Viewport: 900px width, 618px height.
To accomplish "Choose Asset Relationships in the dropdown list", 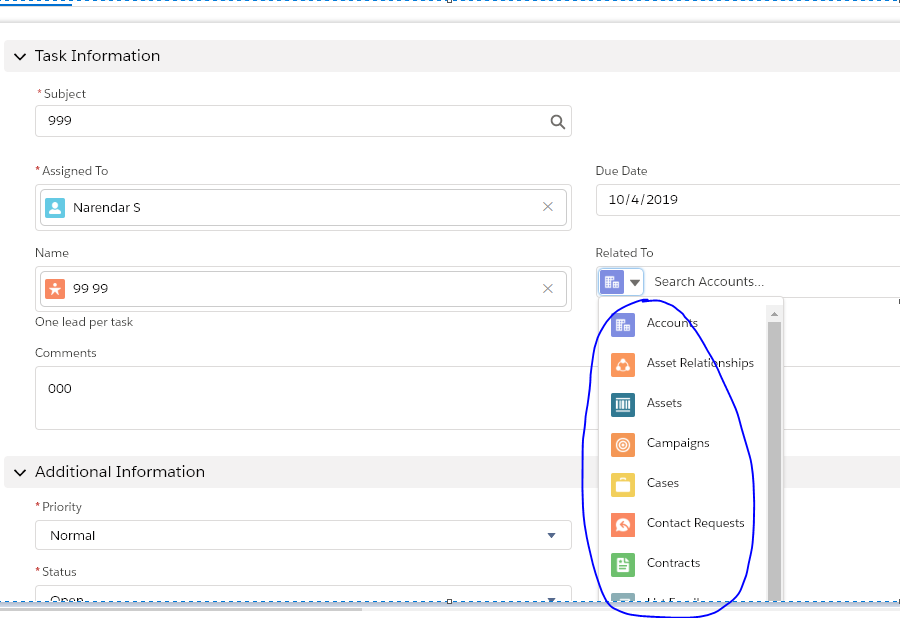I will tap(699, 363).
